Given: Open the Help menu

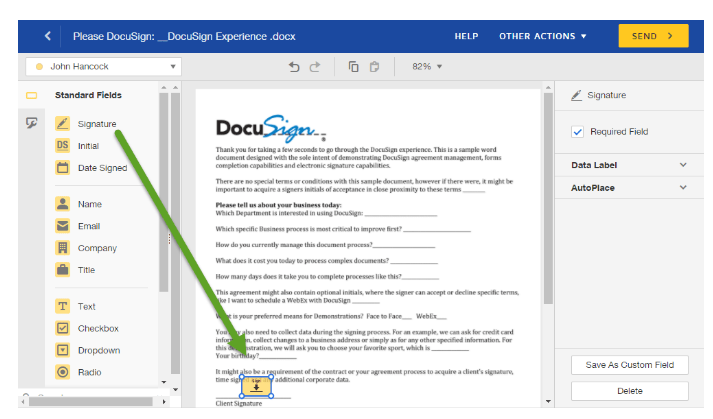Looking at the screenshot, I should pyautogui.click(x=466, y=36).
